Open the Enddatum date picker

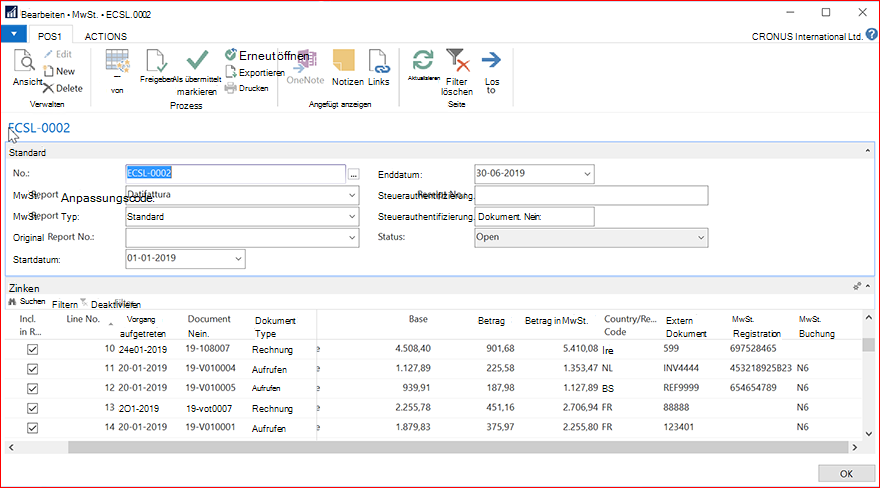click(587, 174)
